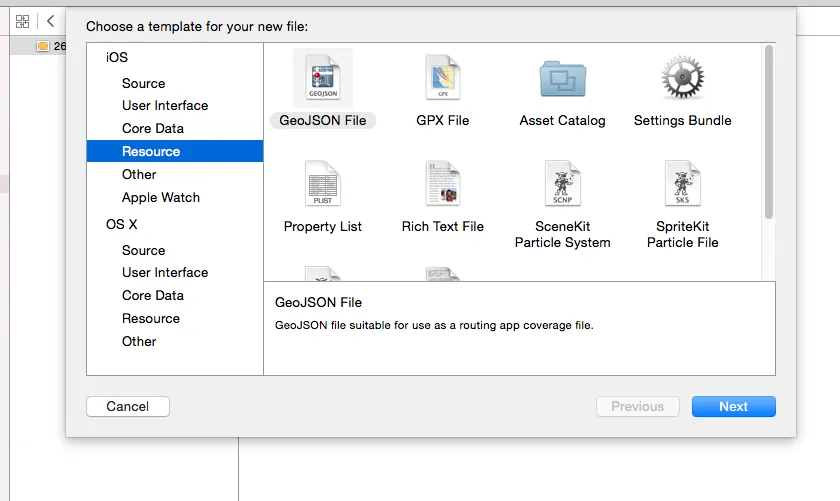This screenshot has height=501, width=840.
Task: Pick the SpriteKit Particle File icon
Action: pos(682,183)
